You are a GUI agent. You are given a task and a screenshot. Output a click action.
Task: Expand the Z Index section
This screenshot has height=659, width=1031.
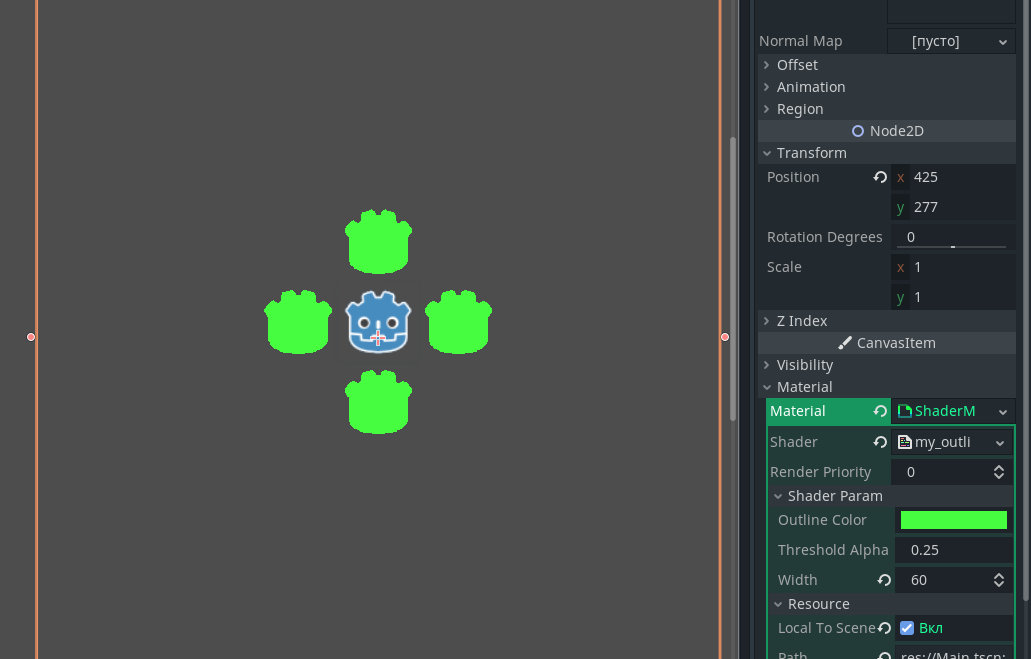[886, 321]
